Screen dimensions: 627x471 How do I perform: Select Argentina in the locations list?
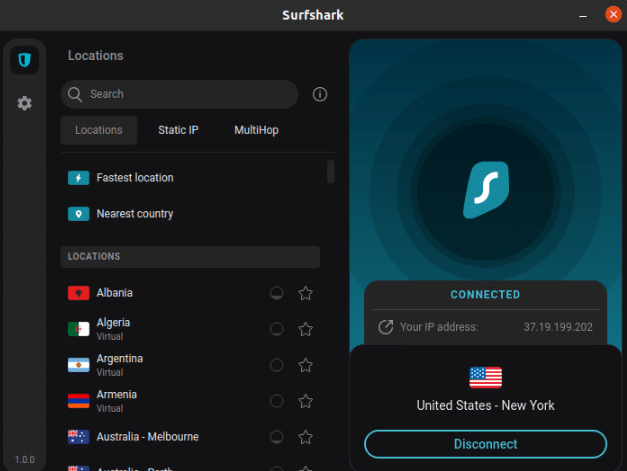(190, 365)
